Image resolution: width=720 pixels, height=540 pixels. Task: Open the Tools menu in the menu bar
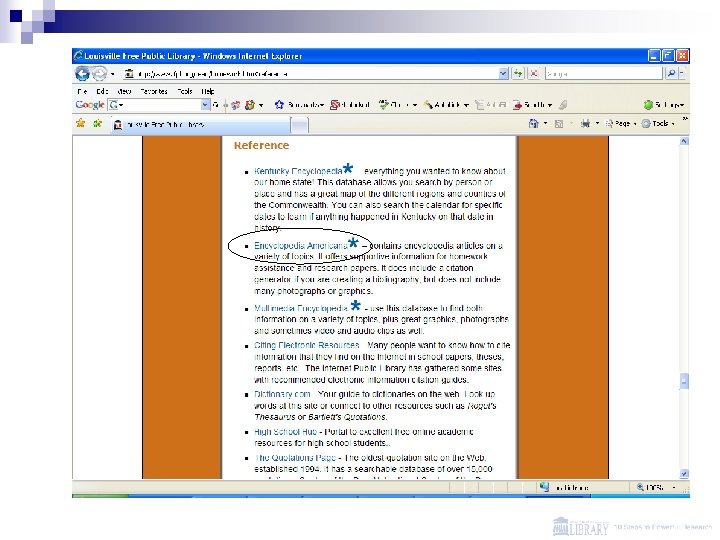pyautogui.click(x=185, y=91)
